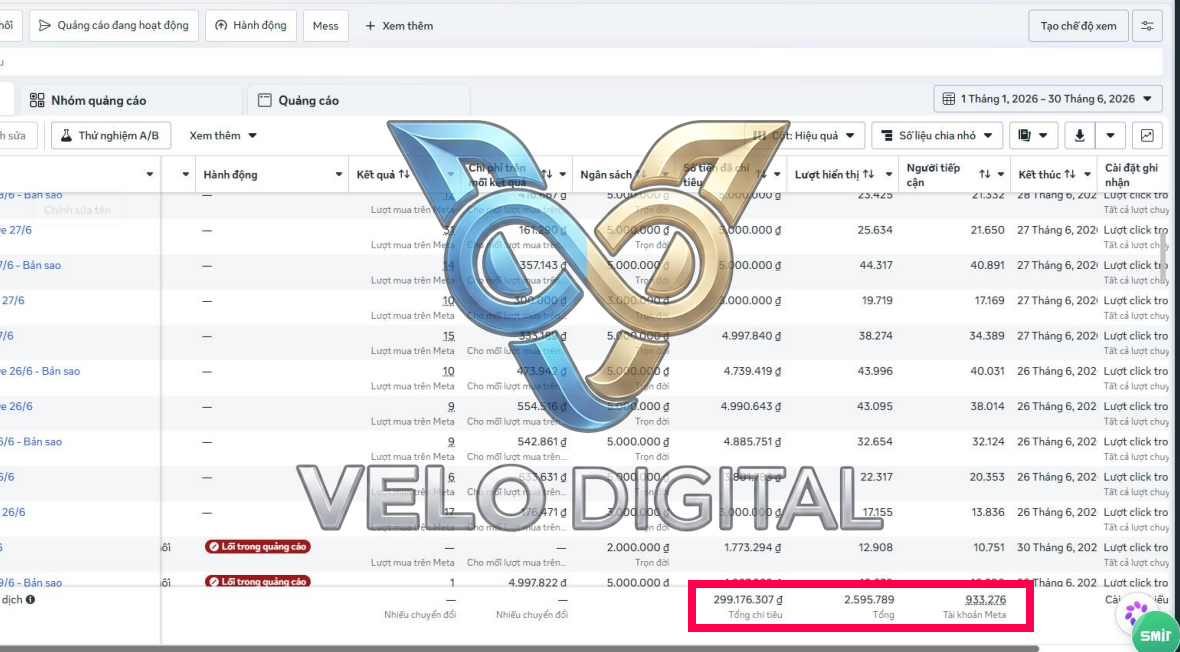
Task: Click cost value '4.997.822 ₫'
Action: point(537,582)
